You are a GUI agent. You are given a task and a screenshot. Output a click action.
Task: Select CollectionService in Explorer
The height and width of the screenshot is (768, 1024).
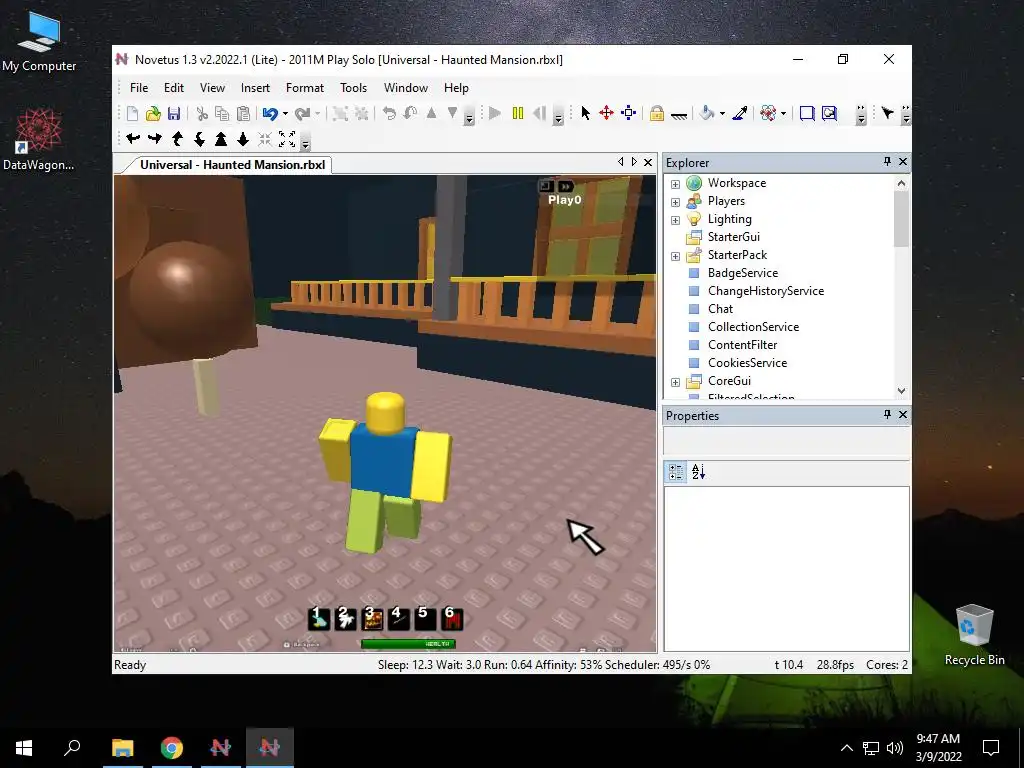tap(753, 327)
